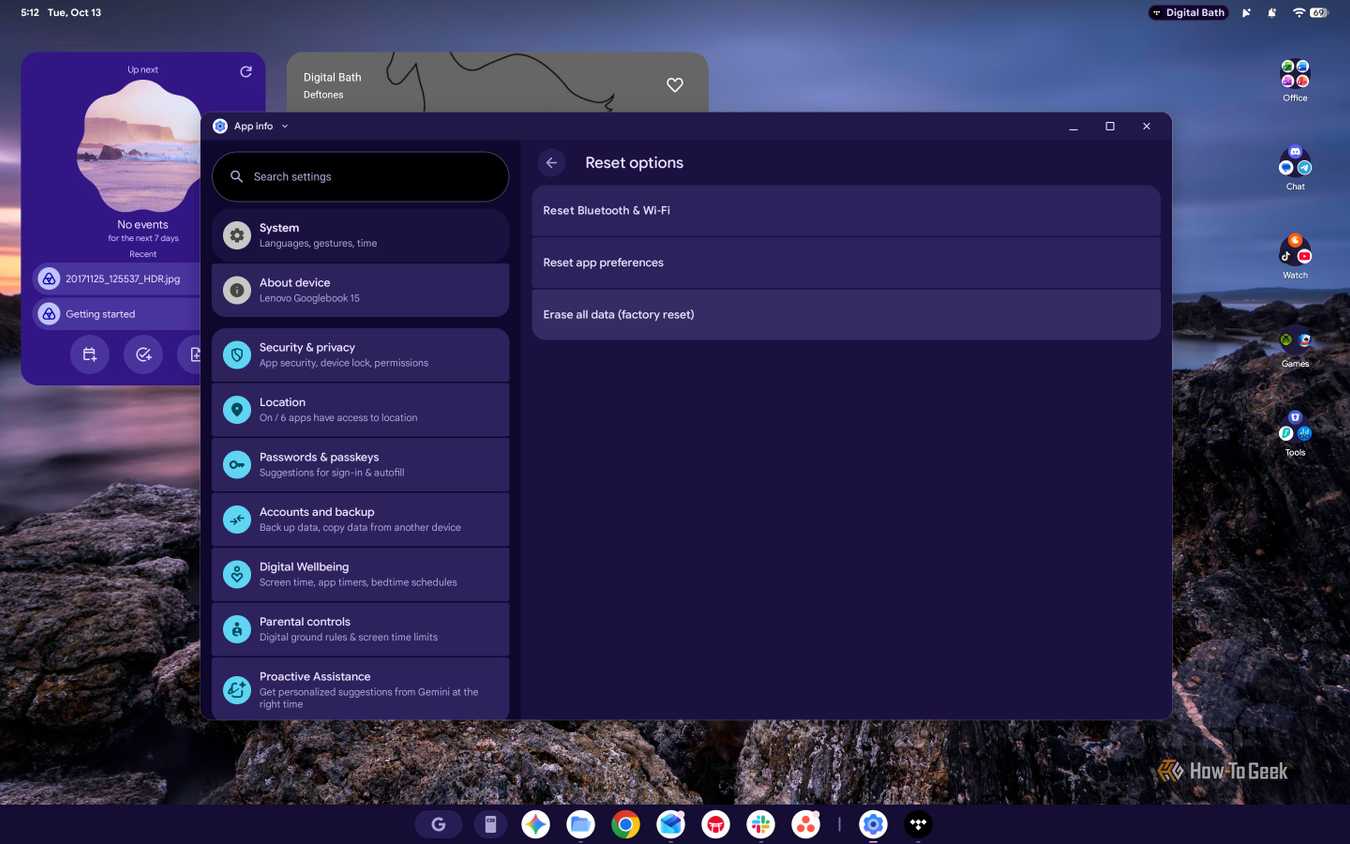
Task: Select Reset Bluetooth & Wi-Fi
Action: (x=846, y=211)
